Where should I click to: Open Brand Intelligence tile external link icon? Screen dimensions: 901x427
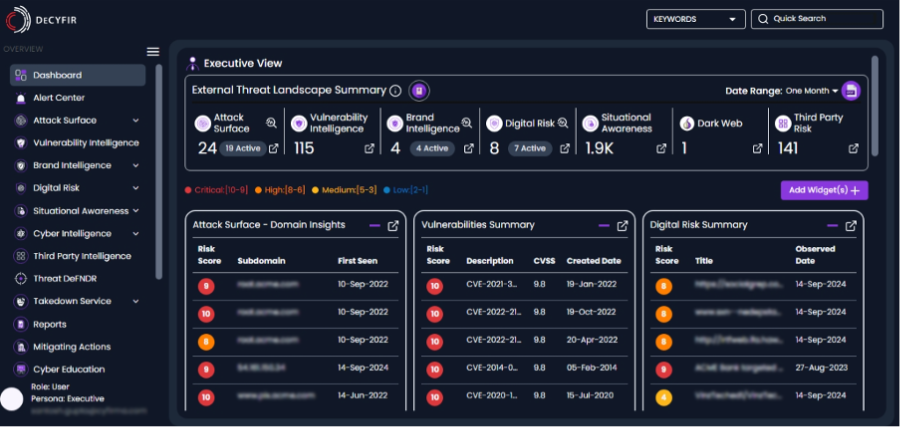tap(469, 149)
